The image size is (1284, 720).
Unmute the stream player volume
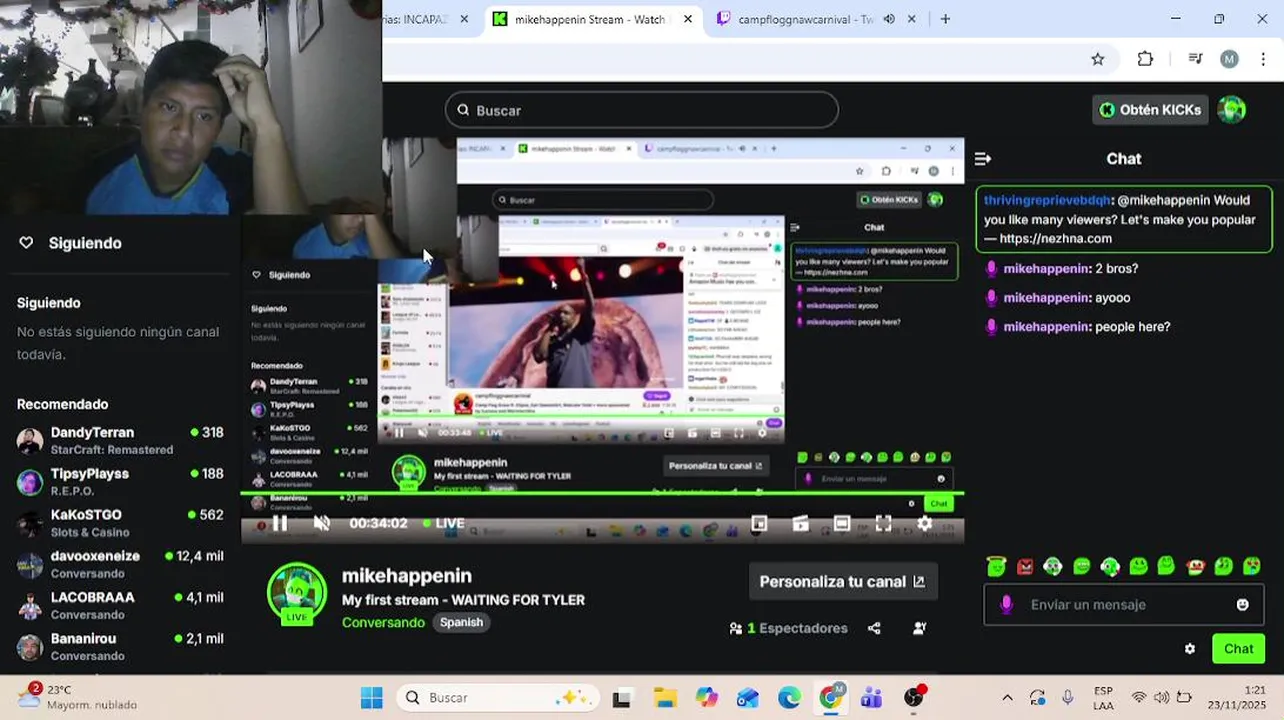[322, 523]
